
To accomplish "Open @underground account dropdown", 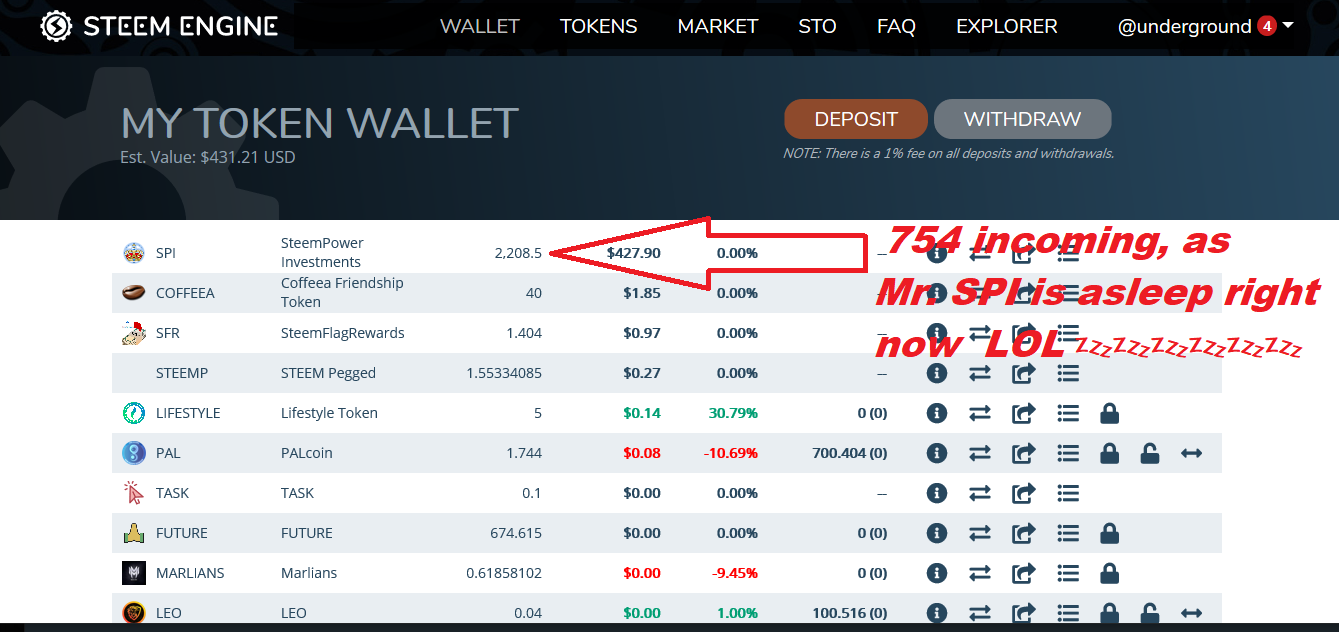I will click(x=1205, y=26).
